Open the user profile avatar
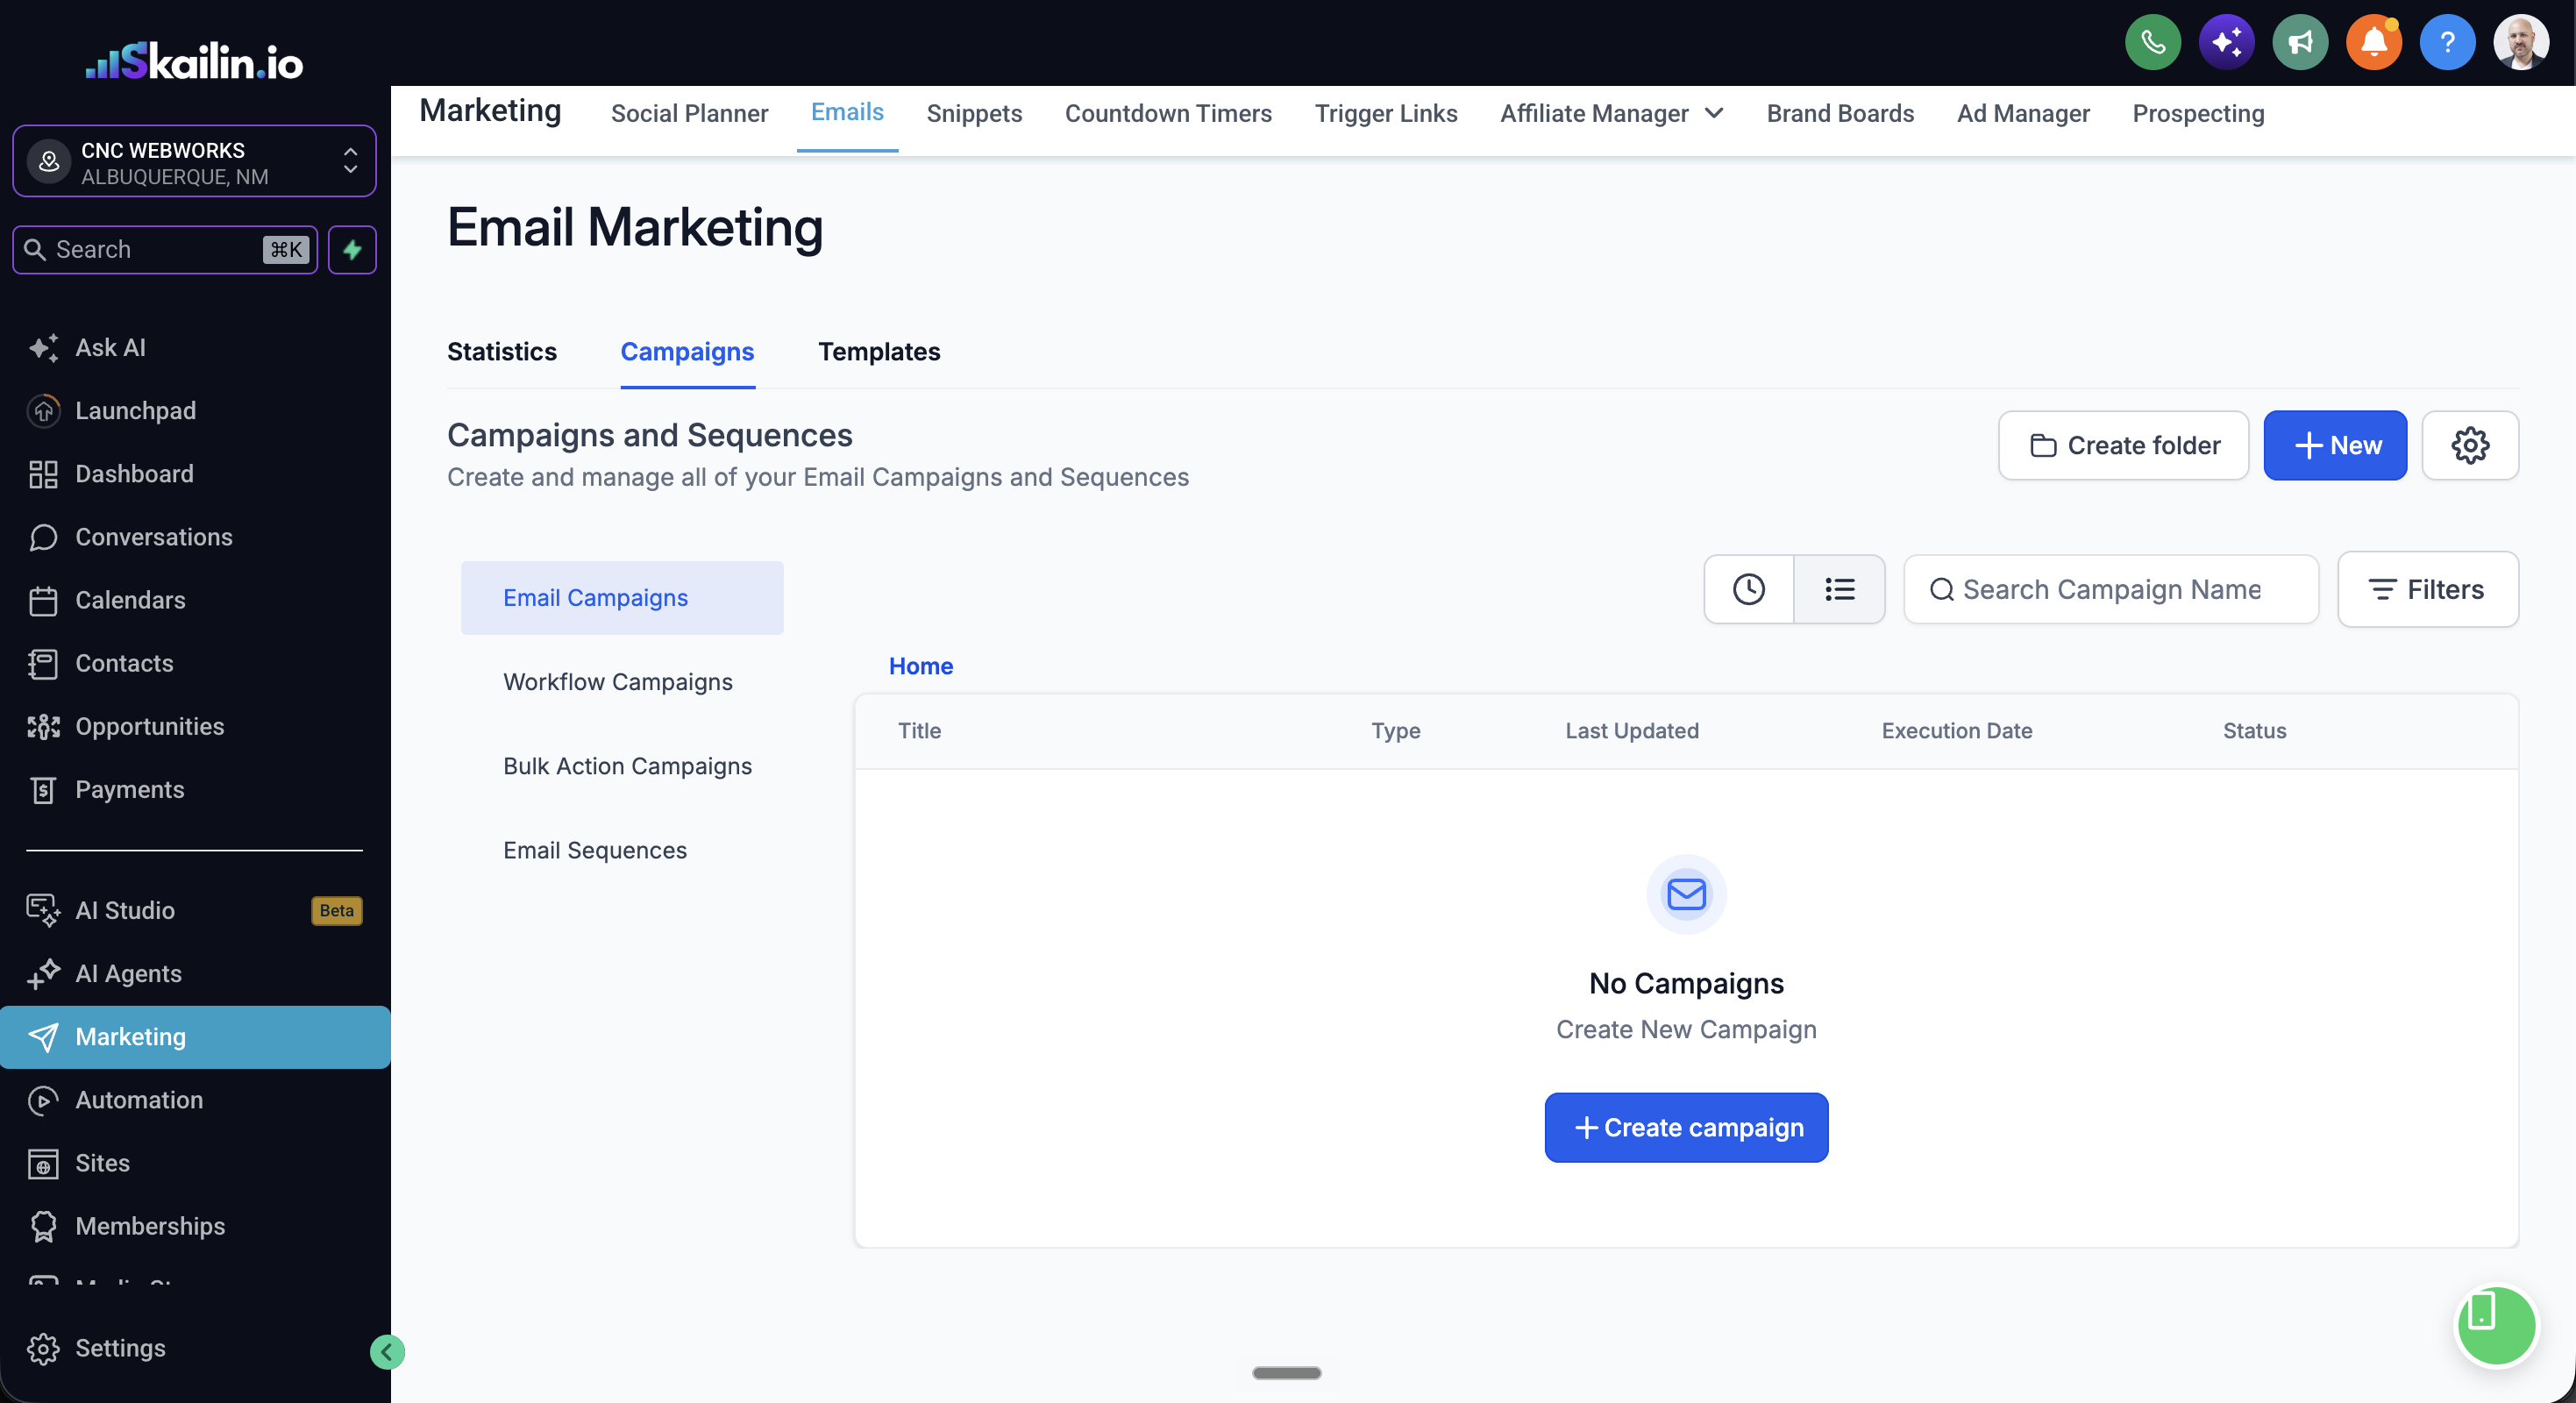 click(2521, 42)
